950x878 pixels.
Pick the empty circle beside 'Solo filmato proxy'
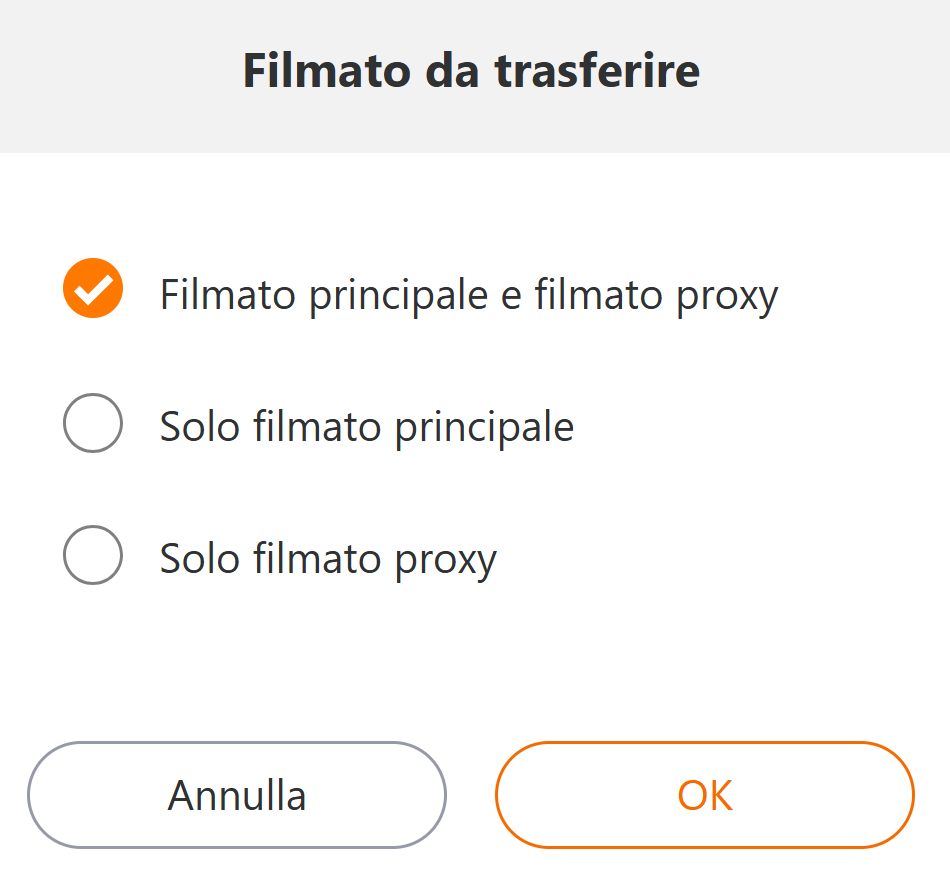point(93,554)
